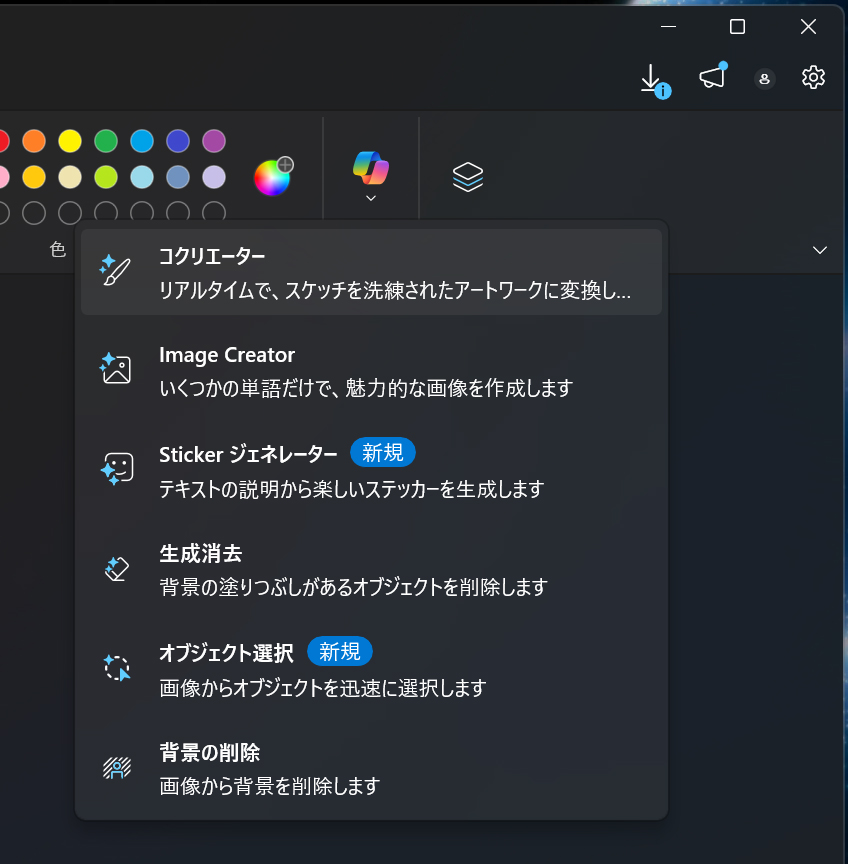
Task: Click the コクリエーター sparkle brush icon
Action: [x=116, y=268]
